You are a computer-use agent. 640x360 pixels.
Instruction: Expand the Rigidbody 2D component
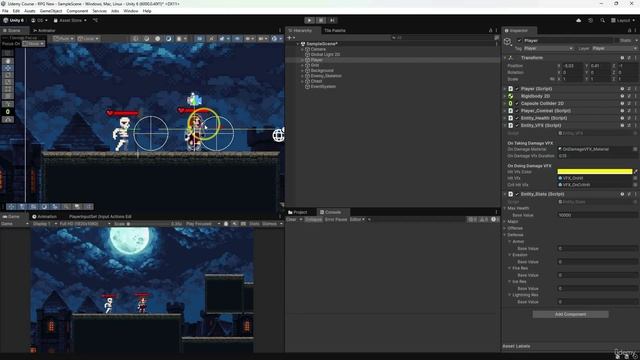pos(505,96)
